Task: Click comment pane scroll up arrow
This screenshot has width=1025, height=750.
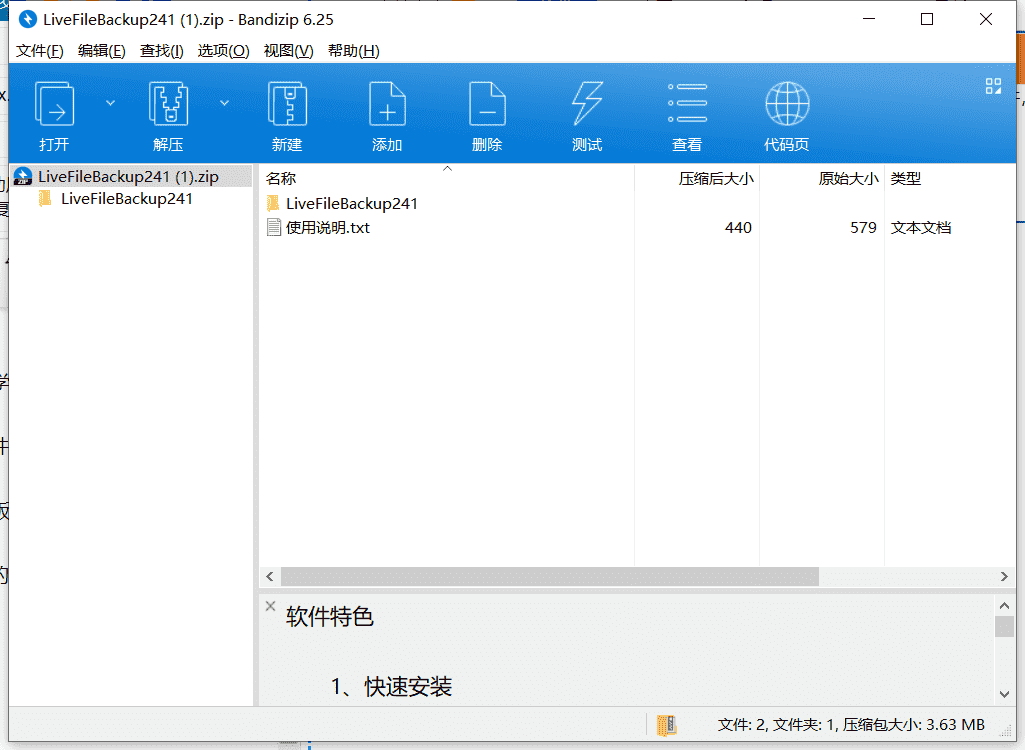Action: 1004,605
